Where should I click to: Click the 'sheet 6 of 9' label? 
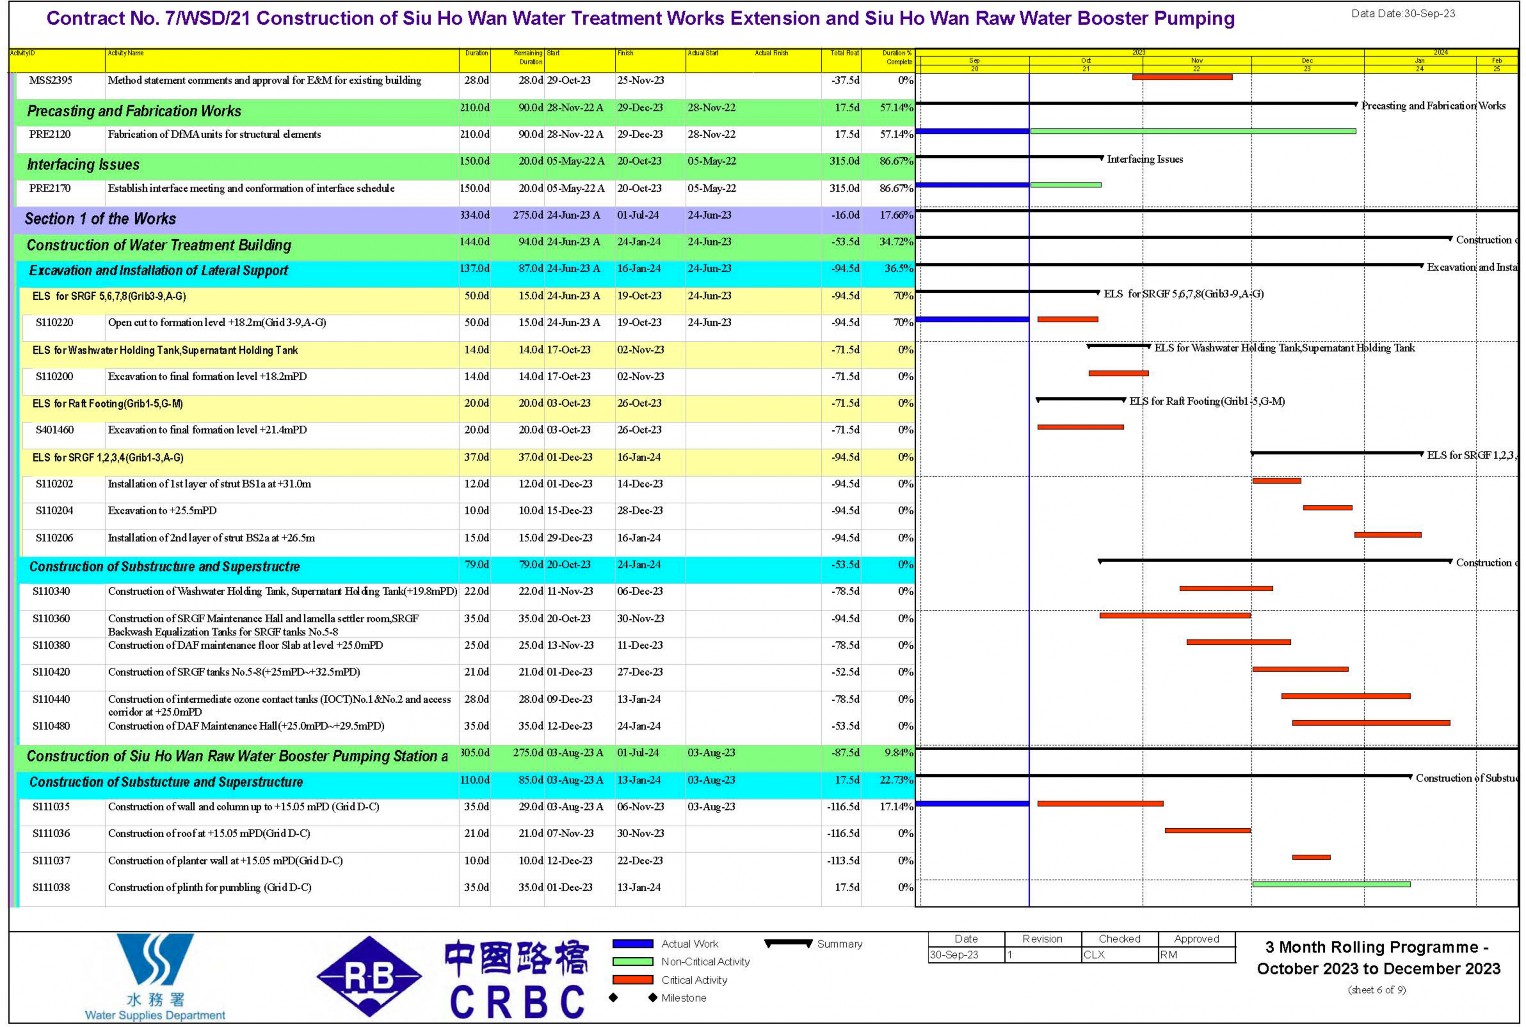click(x=1377, y=990)
